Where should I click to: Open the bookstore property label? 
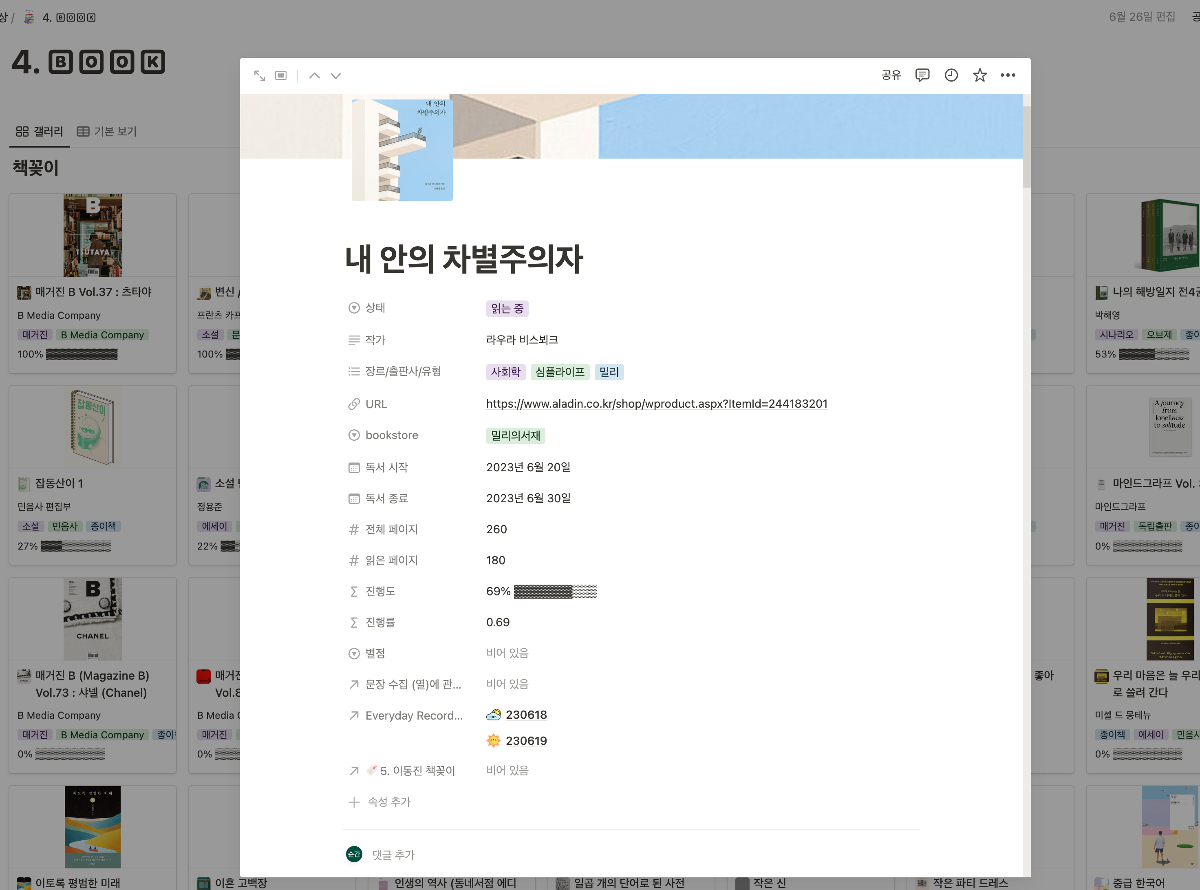click(391, 435)
